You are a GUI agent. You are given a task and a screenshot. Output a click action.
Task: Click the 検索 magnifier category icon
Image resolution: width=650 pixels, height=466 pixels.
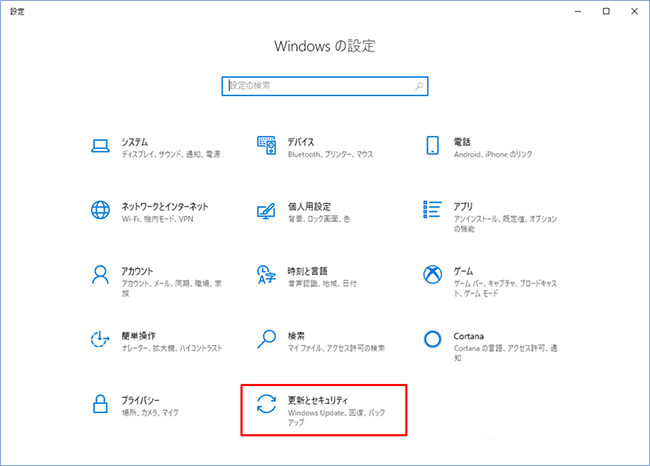[267, 339]
